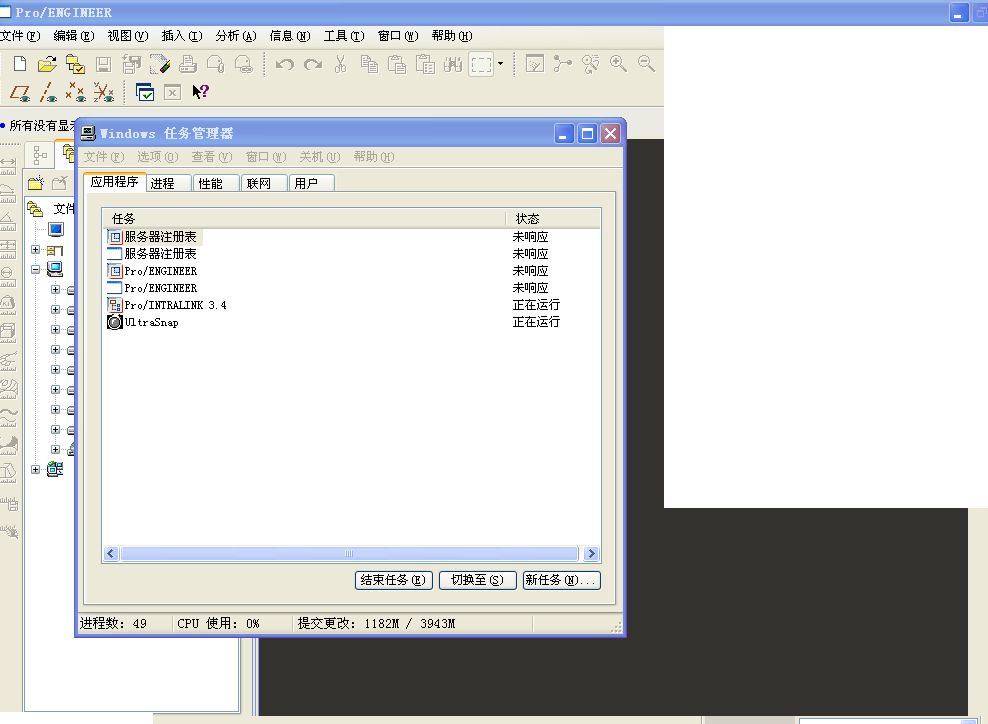988x724 pixels.
Task: Click the Repaint screen icon
Action: (534, 64)
